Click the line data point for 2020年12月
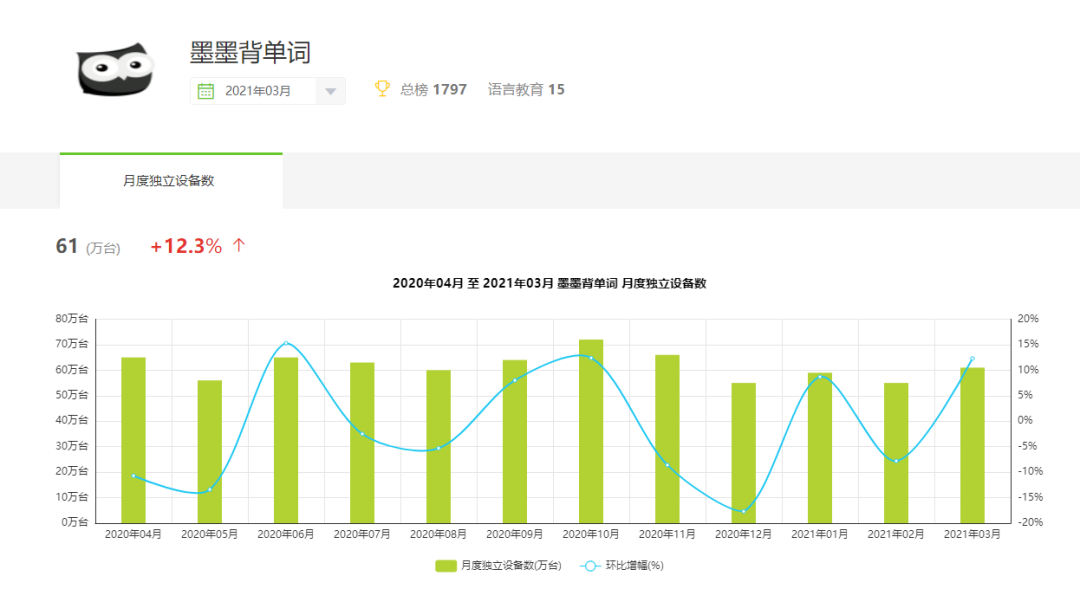The image size is (1080, 589). [743, 511]
